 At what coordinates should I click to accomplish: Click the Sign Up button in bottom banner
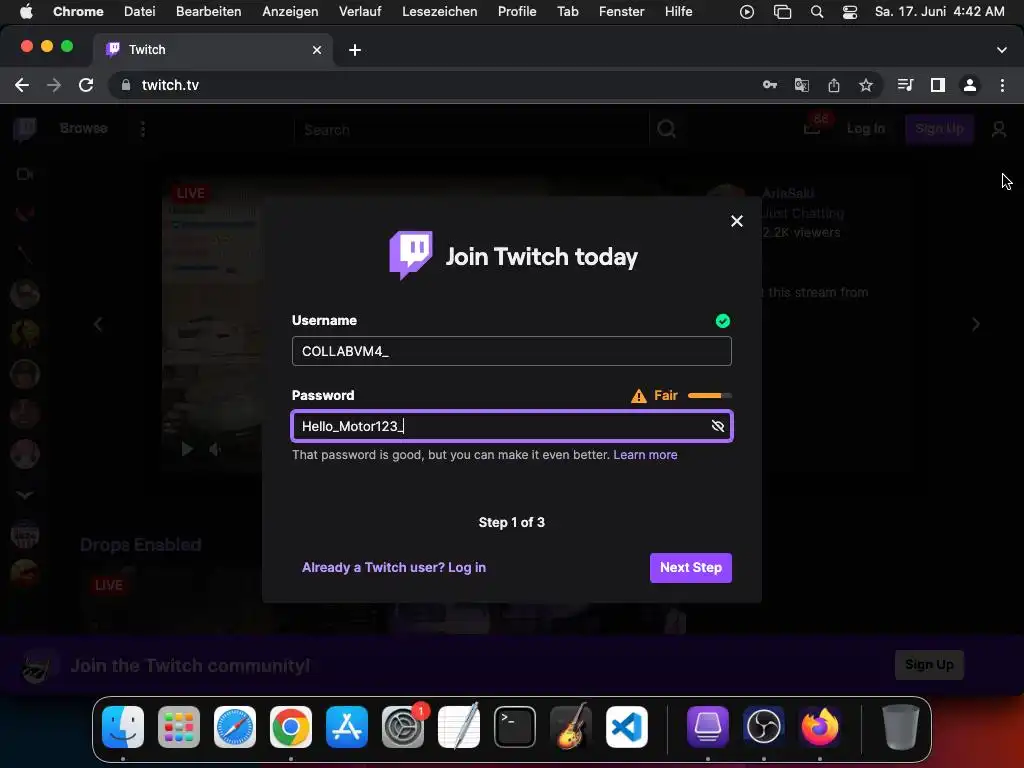pos(929,665)
